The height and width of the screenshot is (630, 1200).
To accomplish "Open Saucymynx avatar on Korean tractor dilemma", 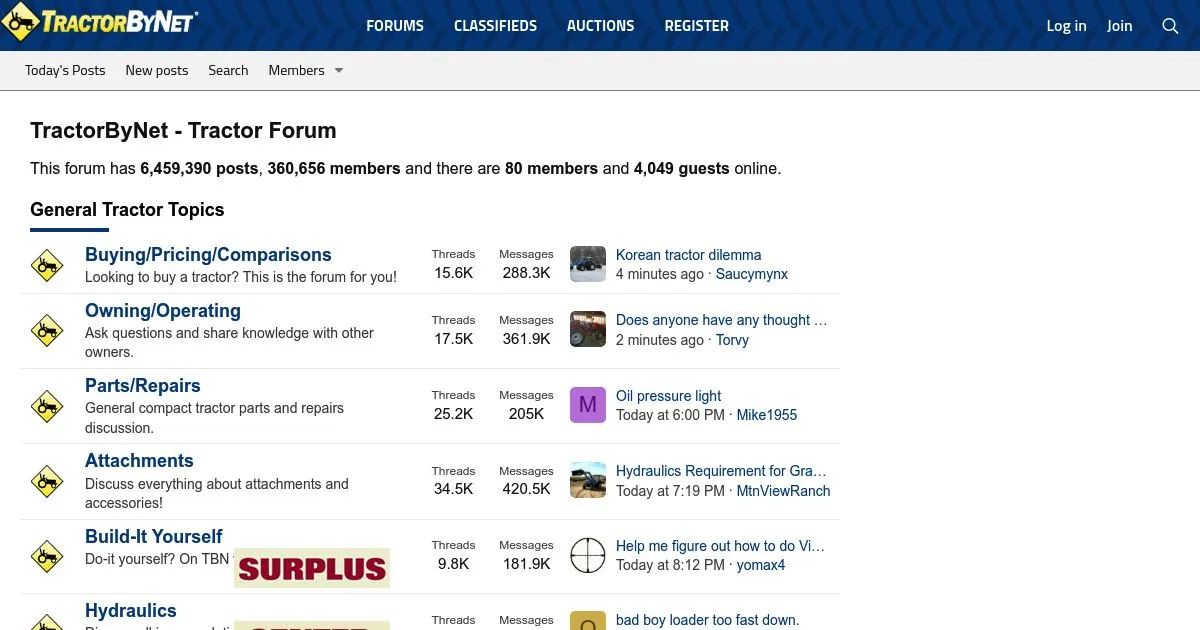I will click(x=588, y=264).
